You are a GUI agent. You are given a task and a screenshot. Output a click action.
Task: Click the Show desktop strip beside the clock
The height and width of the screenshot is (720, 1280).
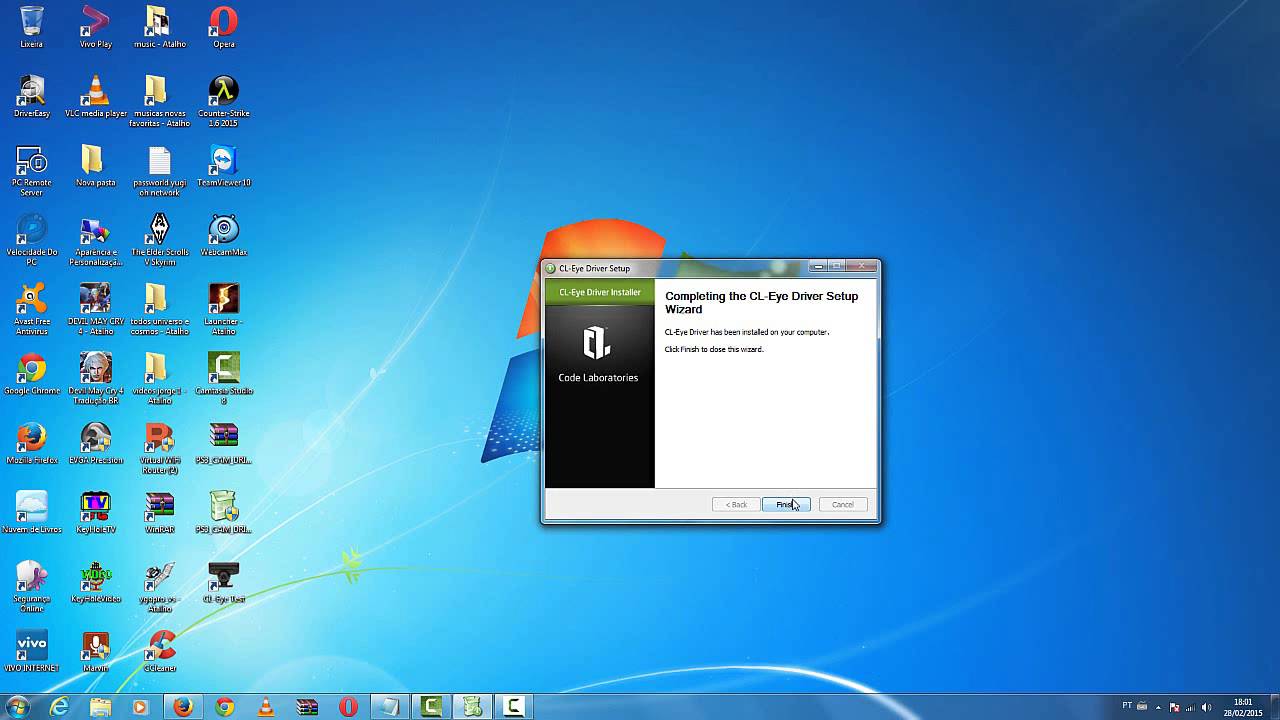tap(1273, 707)
